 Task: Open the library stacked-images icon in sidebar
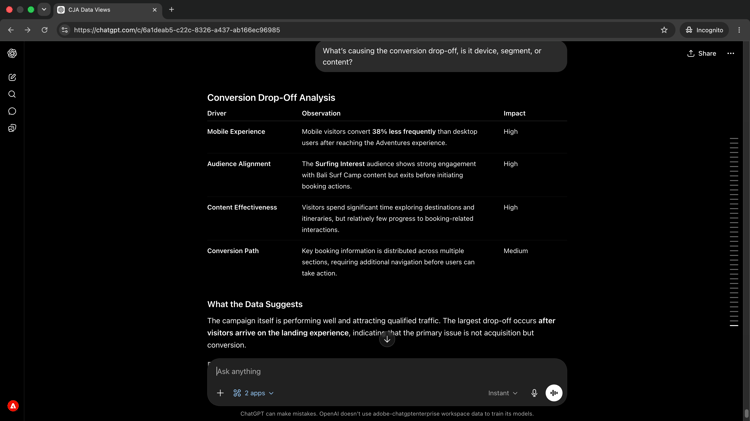(x=12, y=128)
